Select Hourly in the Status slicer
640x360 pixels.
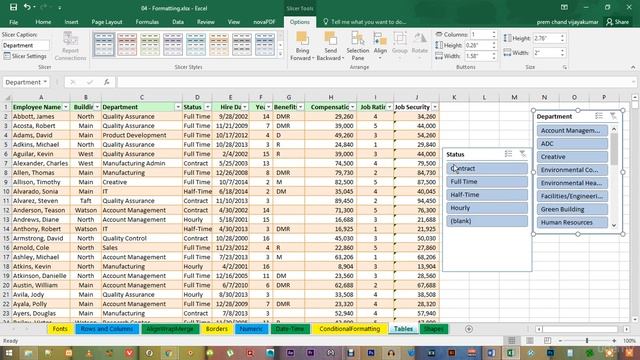tap(487, 208)
